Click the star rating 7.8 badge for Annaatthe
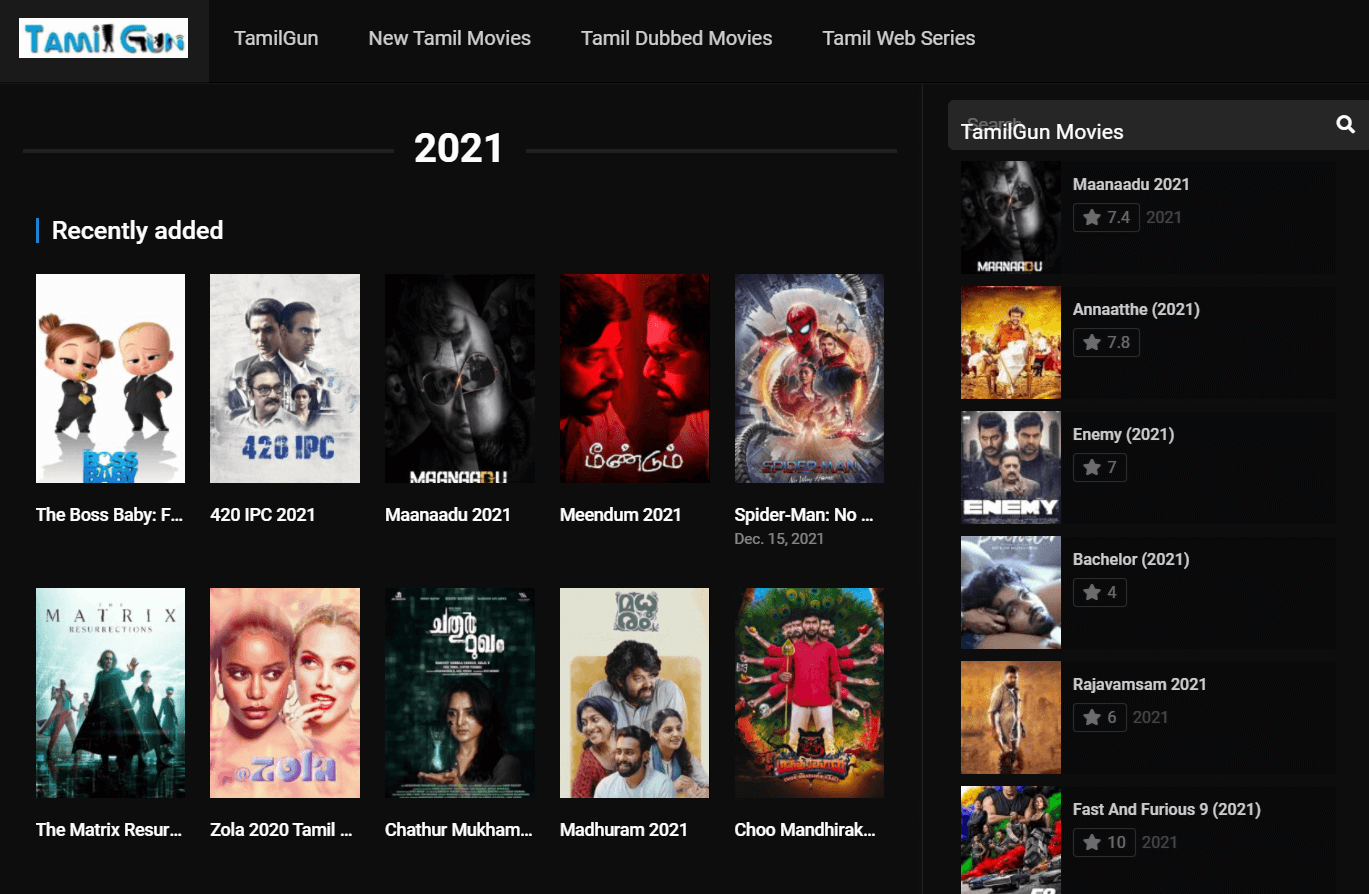This screenshot has height=894, width=1369. click(1106, 342)
